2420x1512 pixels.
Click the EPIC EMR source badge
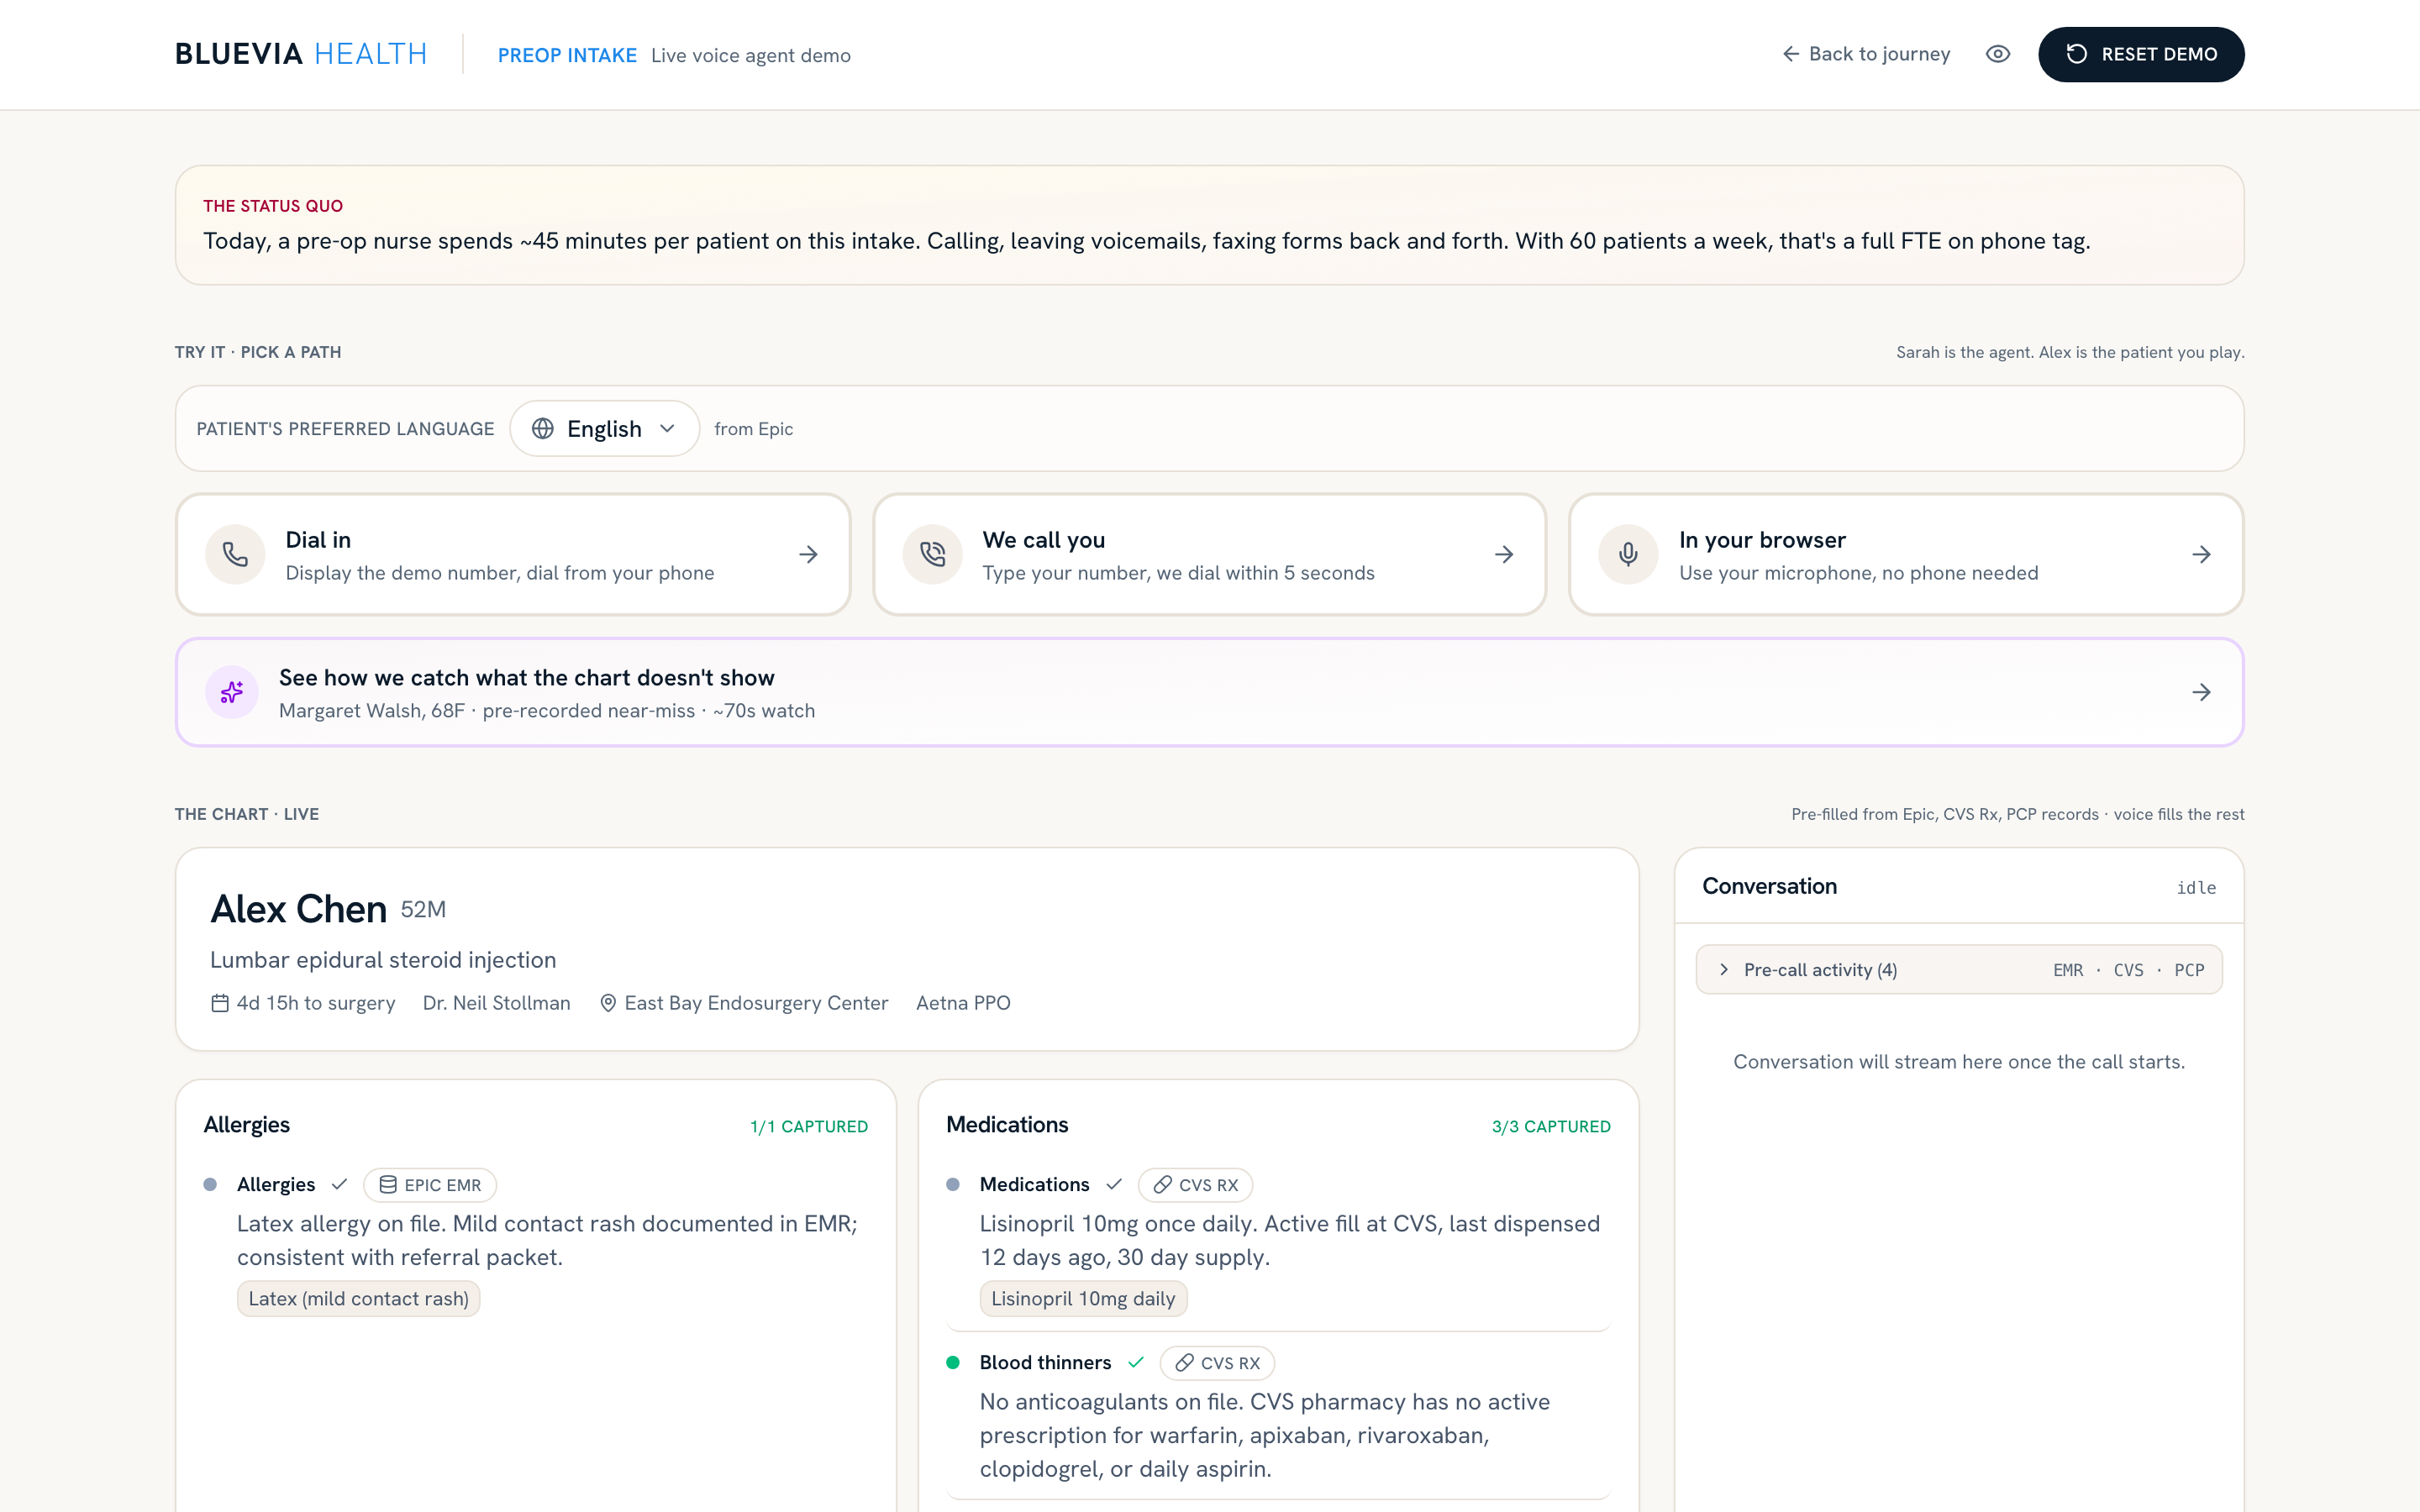click(x=430, y=1185)
